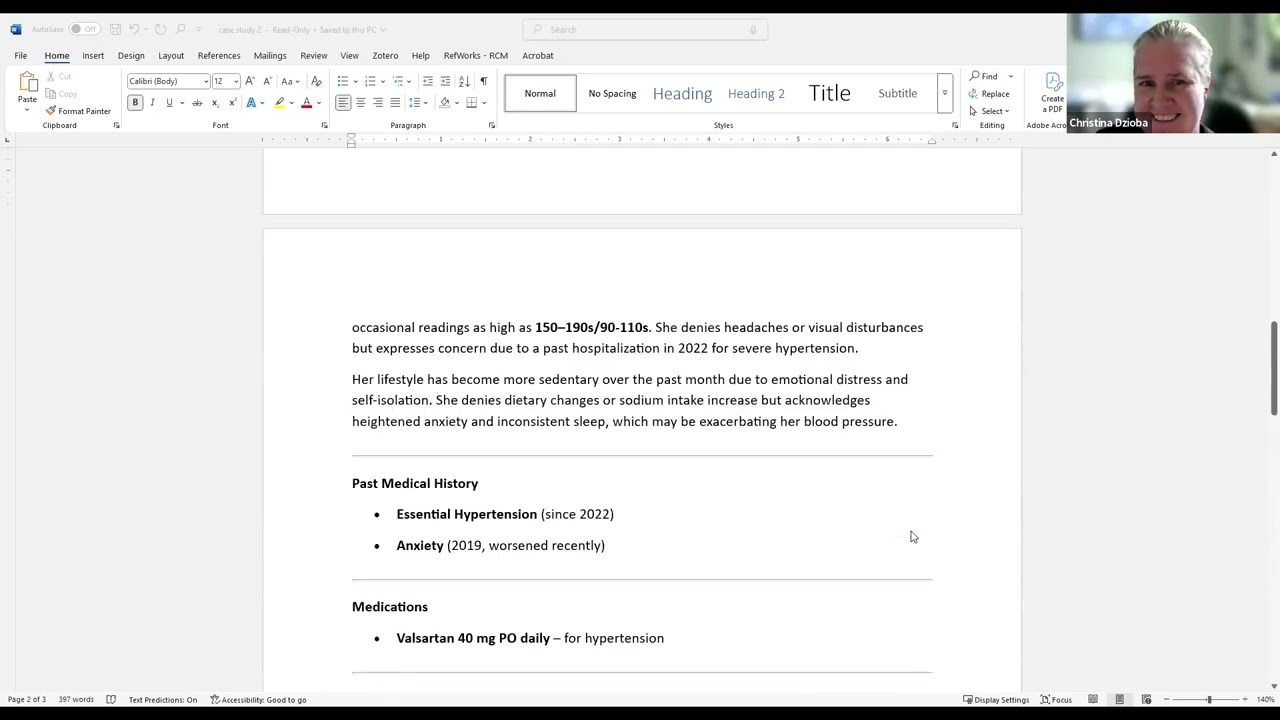Apply yellow text highlight color

(x=280, y=103)
